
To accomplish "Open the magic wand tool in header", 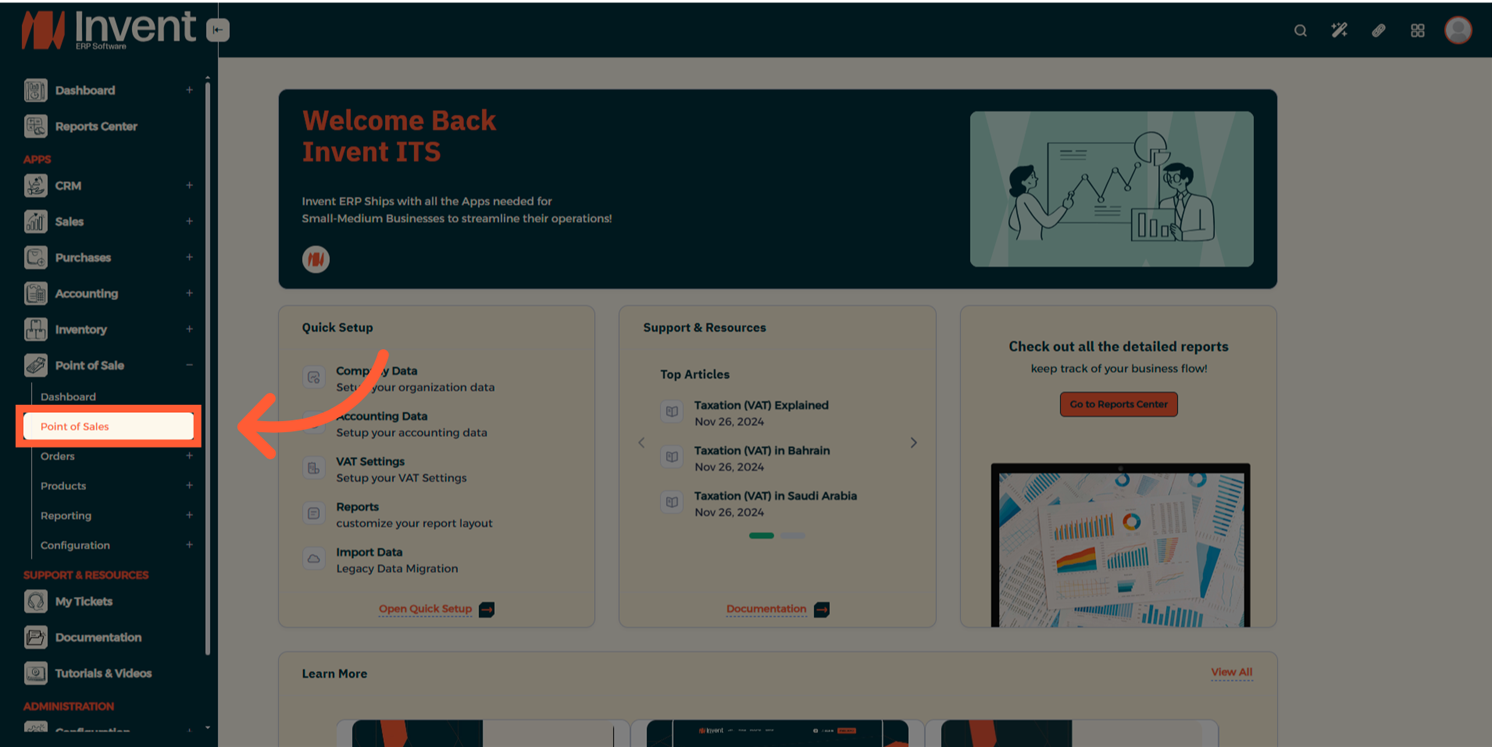I will [1339, 31].
